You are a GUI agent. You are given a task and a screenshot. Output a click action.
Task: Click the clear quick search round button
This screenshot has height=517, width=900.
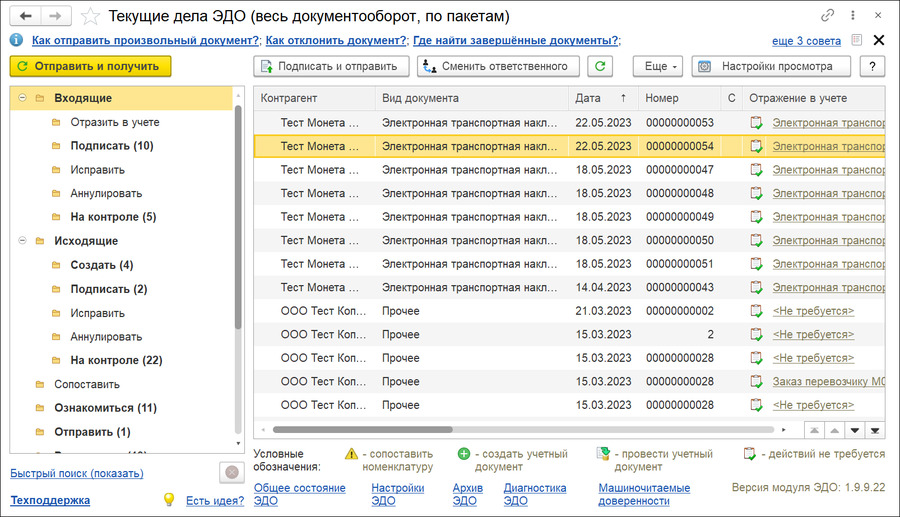[231, 473]
